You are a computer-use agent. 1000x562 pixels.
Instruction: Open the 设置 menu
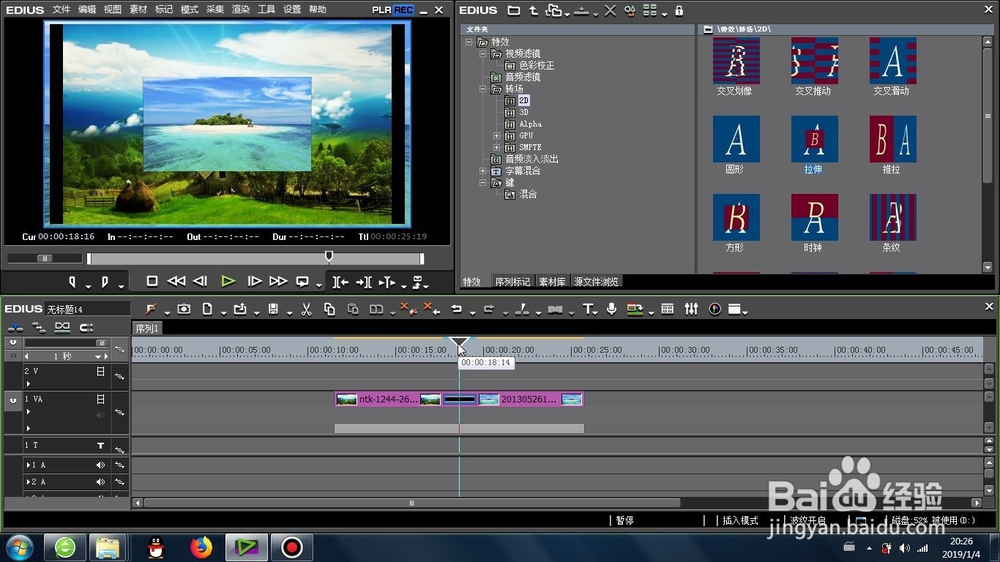click(291, 10)
